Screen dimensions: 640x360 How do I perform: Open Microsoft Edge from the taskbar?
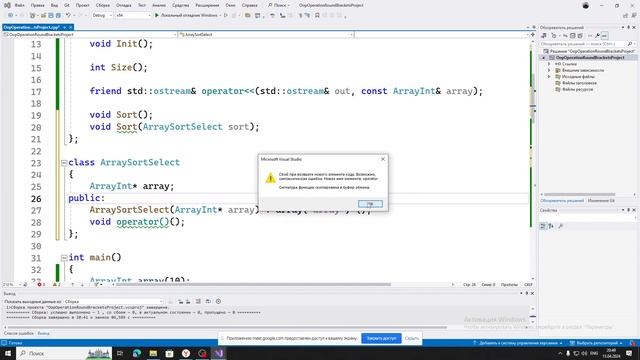(x=137, y=353)
